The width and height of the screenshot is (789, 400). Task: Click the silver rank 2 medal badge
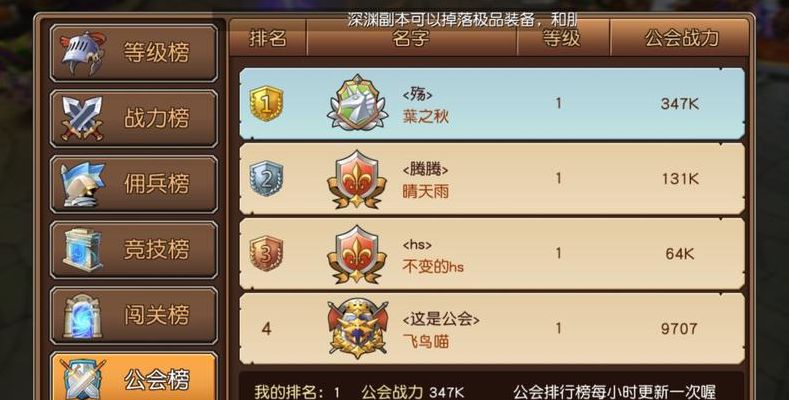click(266, 179)
